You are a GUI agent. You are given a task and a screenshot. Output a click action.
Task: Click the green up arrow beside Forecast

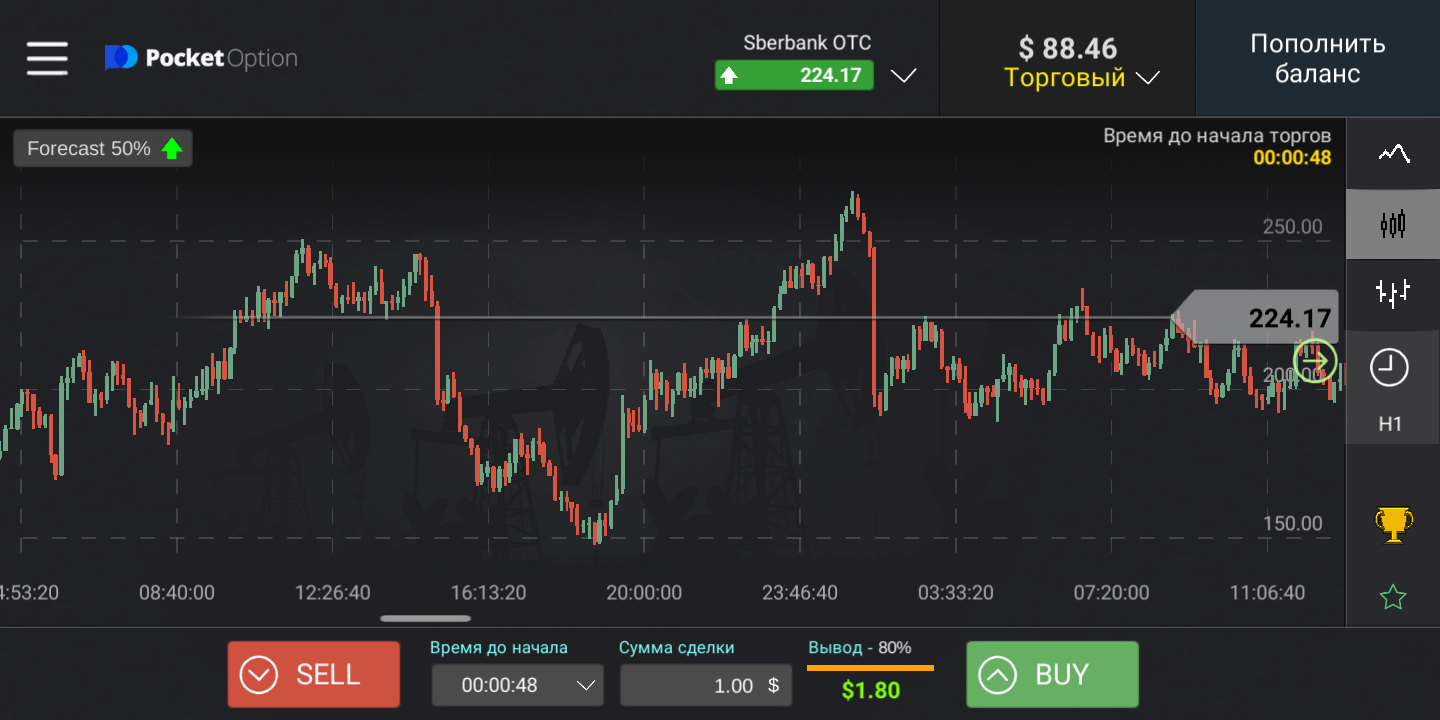[172, 149]
